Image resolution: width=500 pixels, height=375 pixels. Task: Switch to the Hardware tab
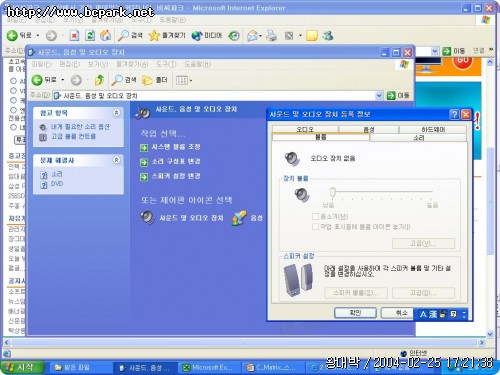[433, 129]
